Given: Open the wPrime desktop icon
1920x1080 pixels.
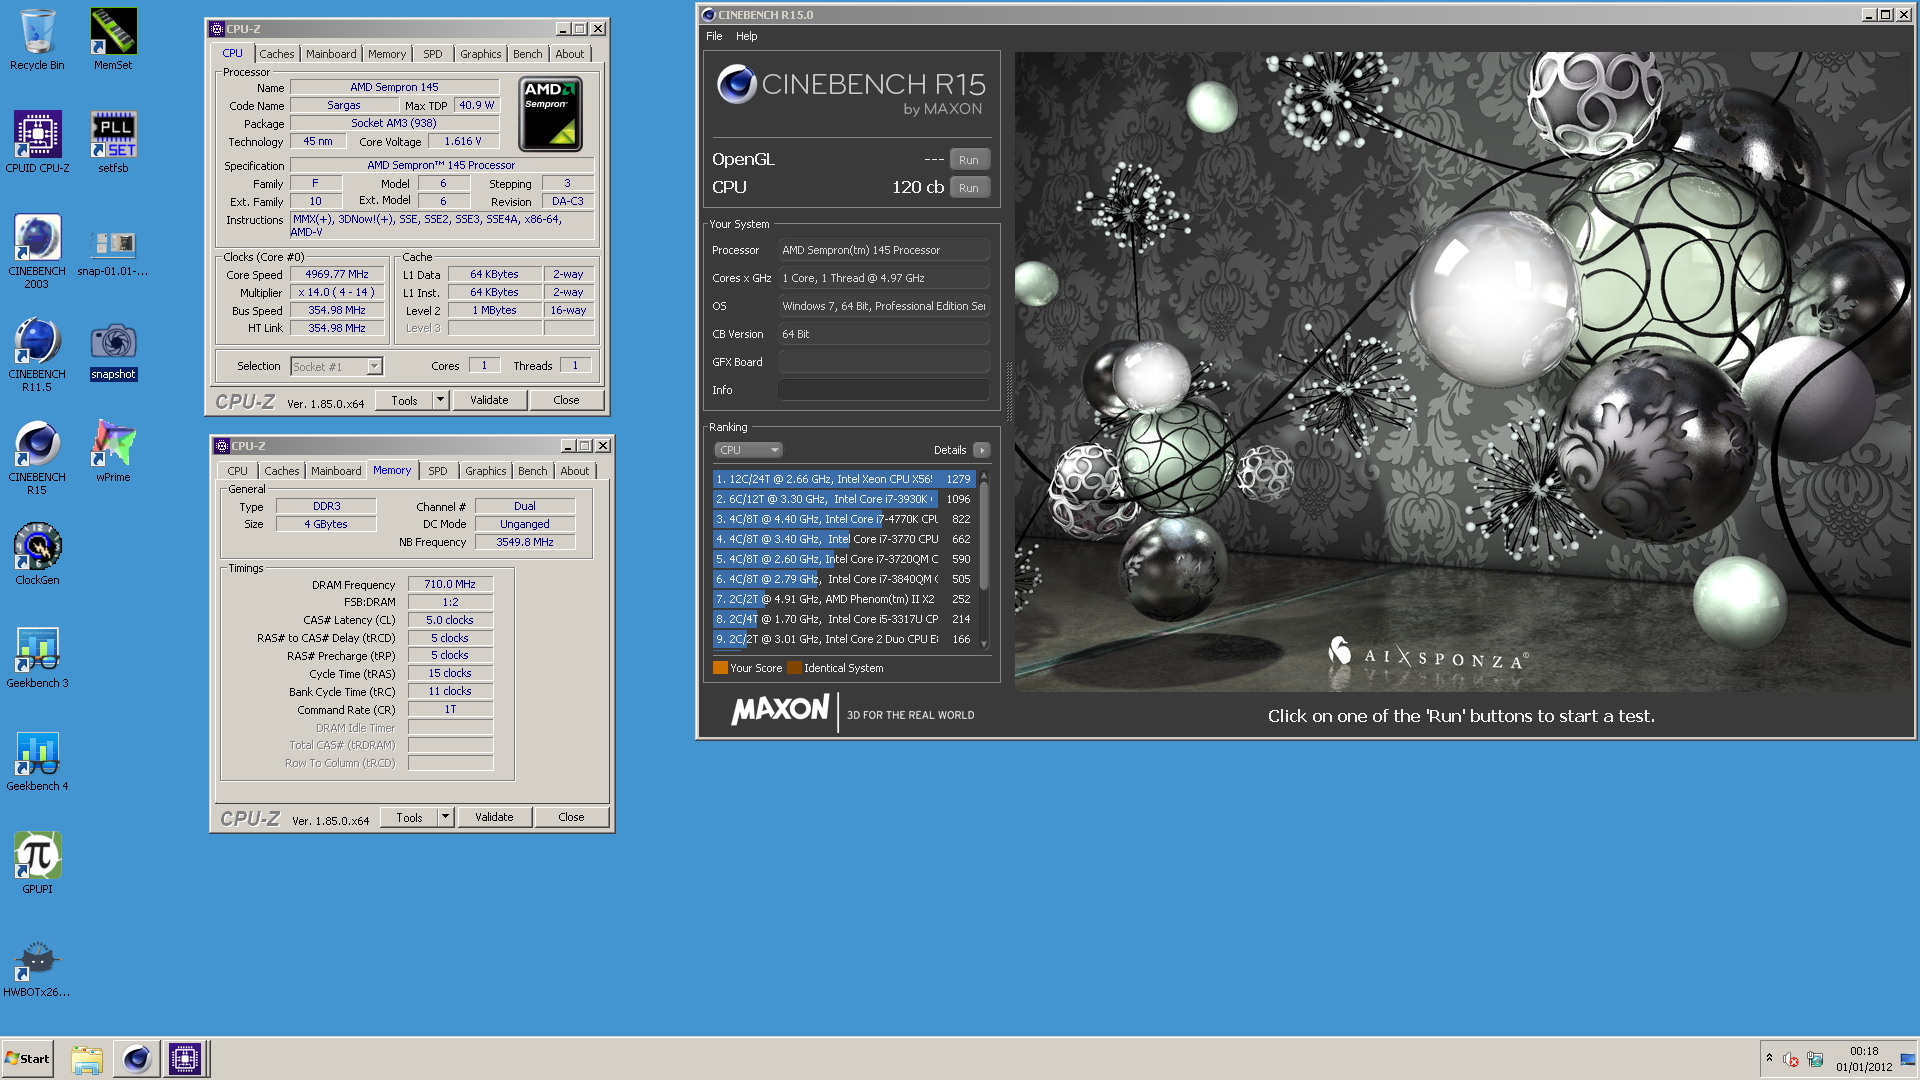Looking at the screenshot, I should (113, 452).
